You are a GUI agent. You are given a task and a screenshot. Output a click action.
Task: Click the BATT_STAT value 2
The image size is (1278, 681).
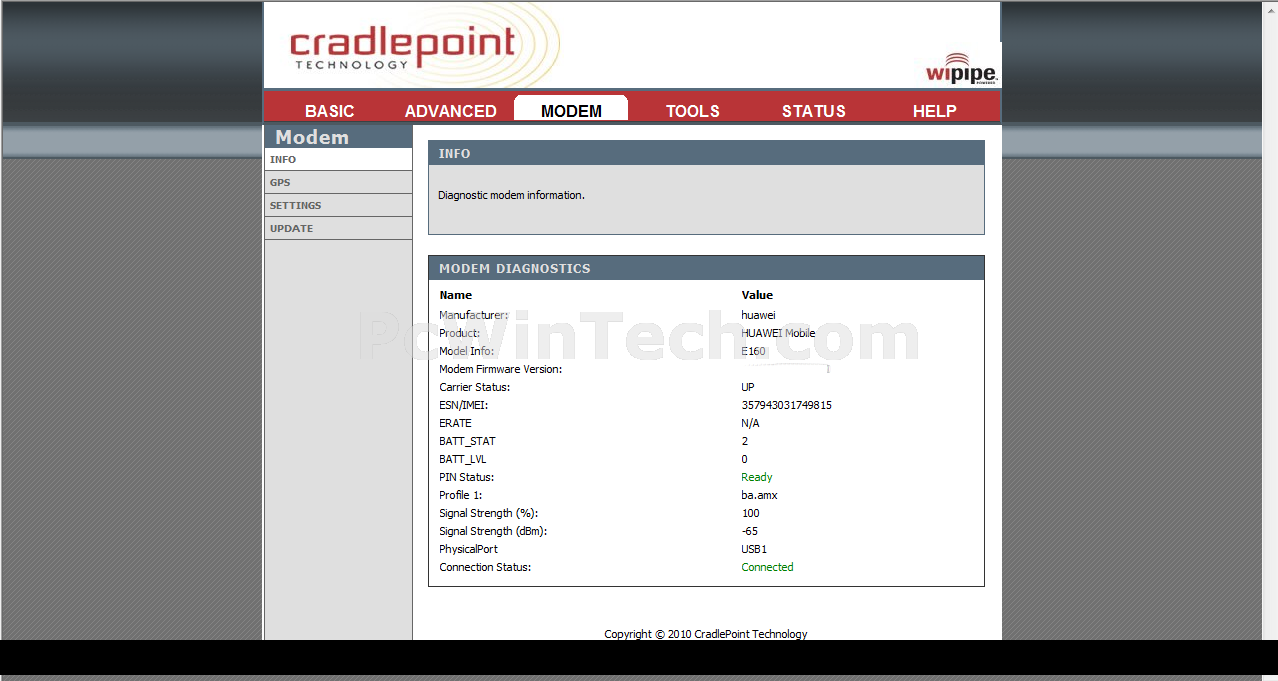(744, 441)
